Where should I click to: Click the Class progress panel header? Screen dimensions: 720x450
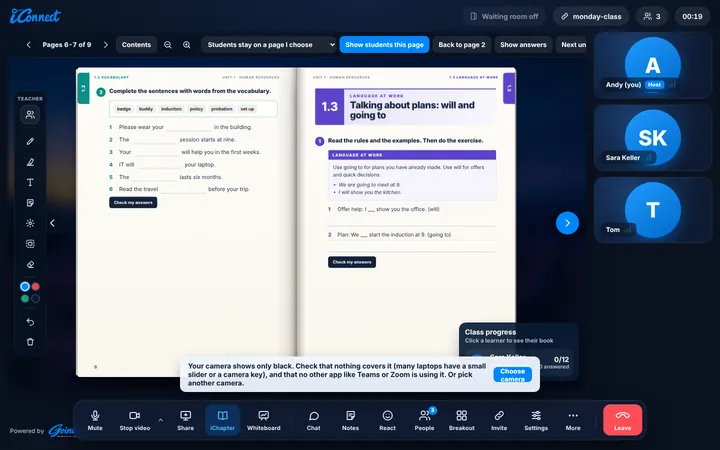pos(490,332)
